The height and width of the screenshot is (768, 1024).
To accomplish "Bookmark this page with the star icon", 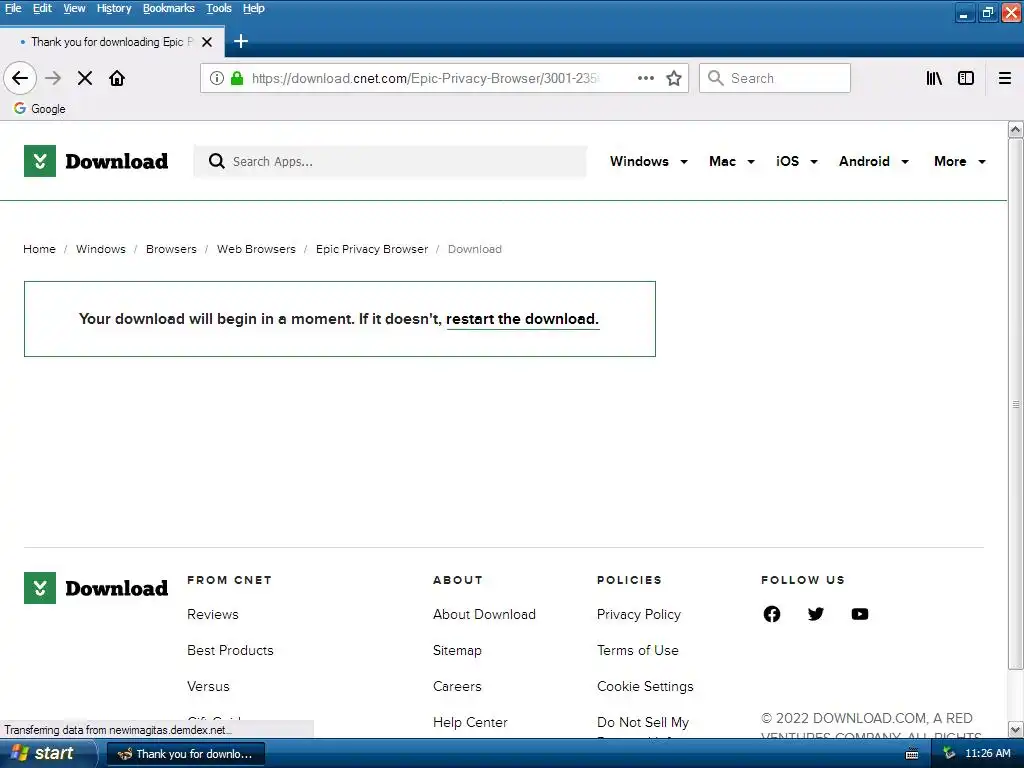I will tap(673, 78).
